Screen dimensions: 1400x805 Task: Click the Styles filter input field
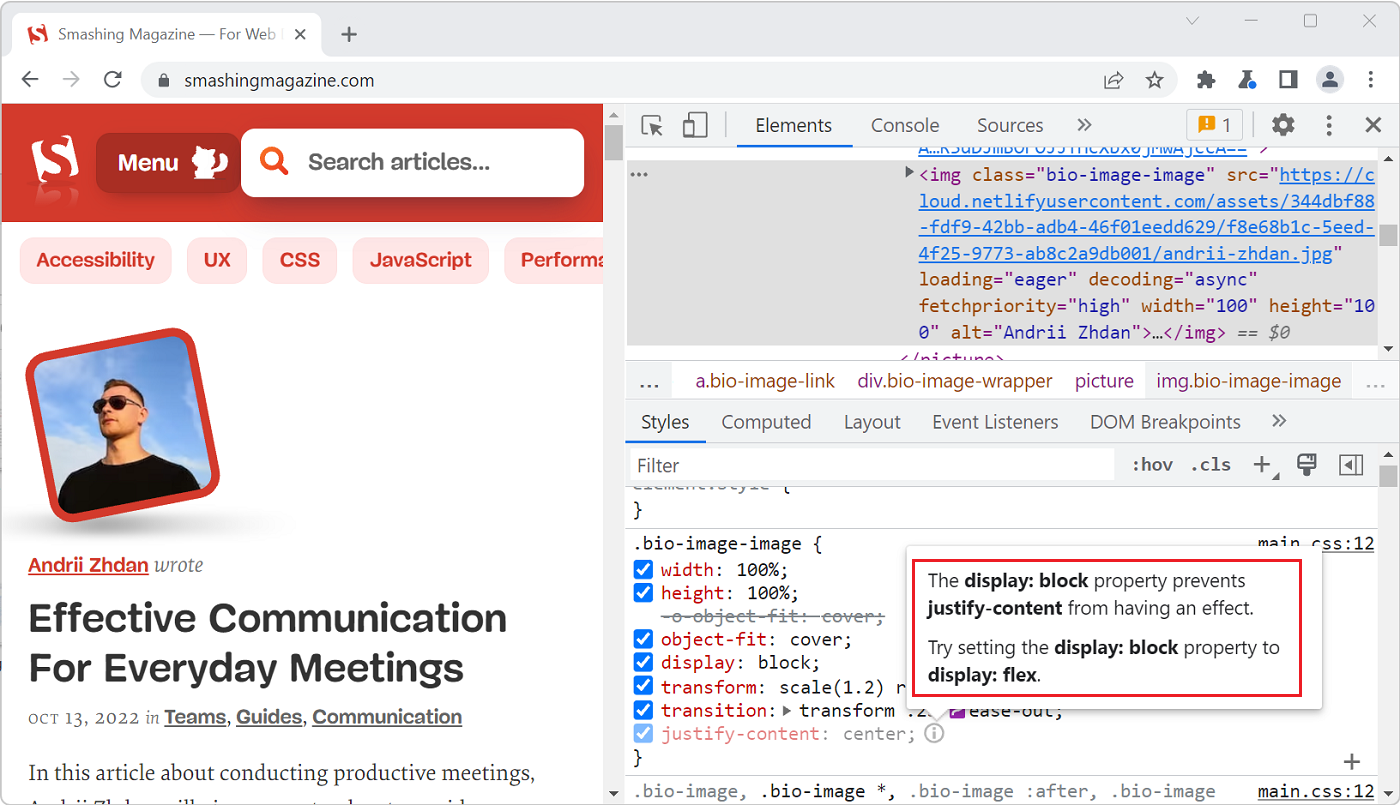[x=870, y=464]
